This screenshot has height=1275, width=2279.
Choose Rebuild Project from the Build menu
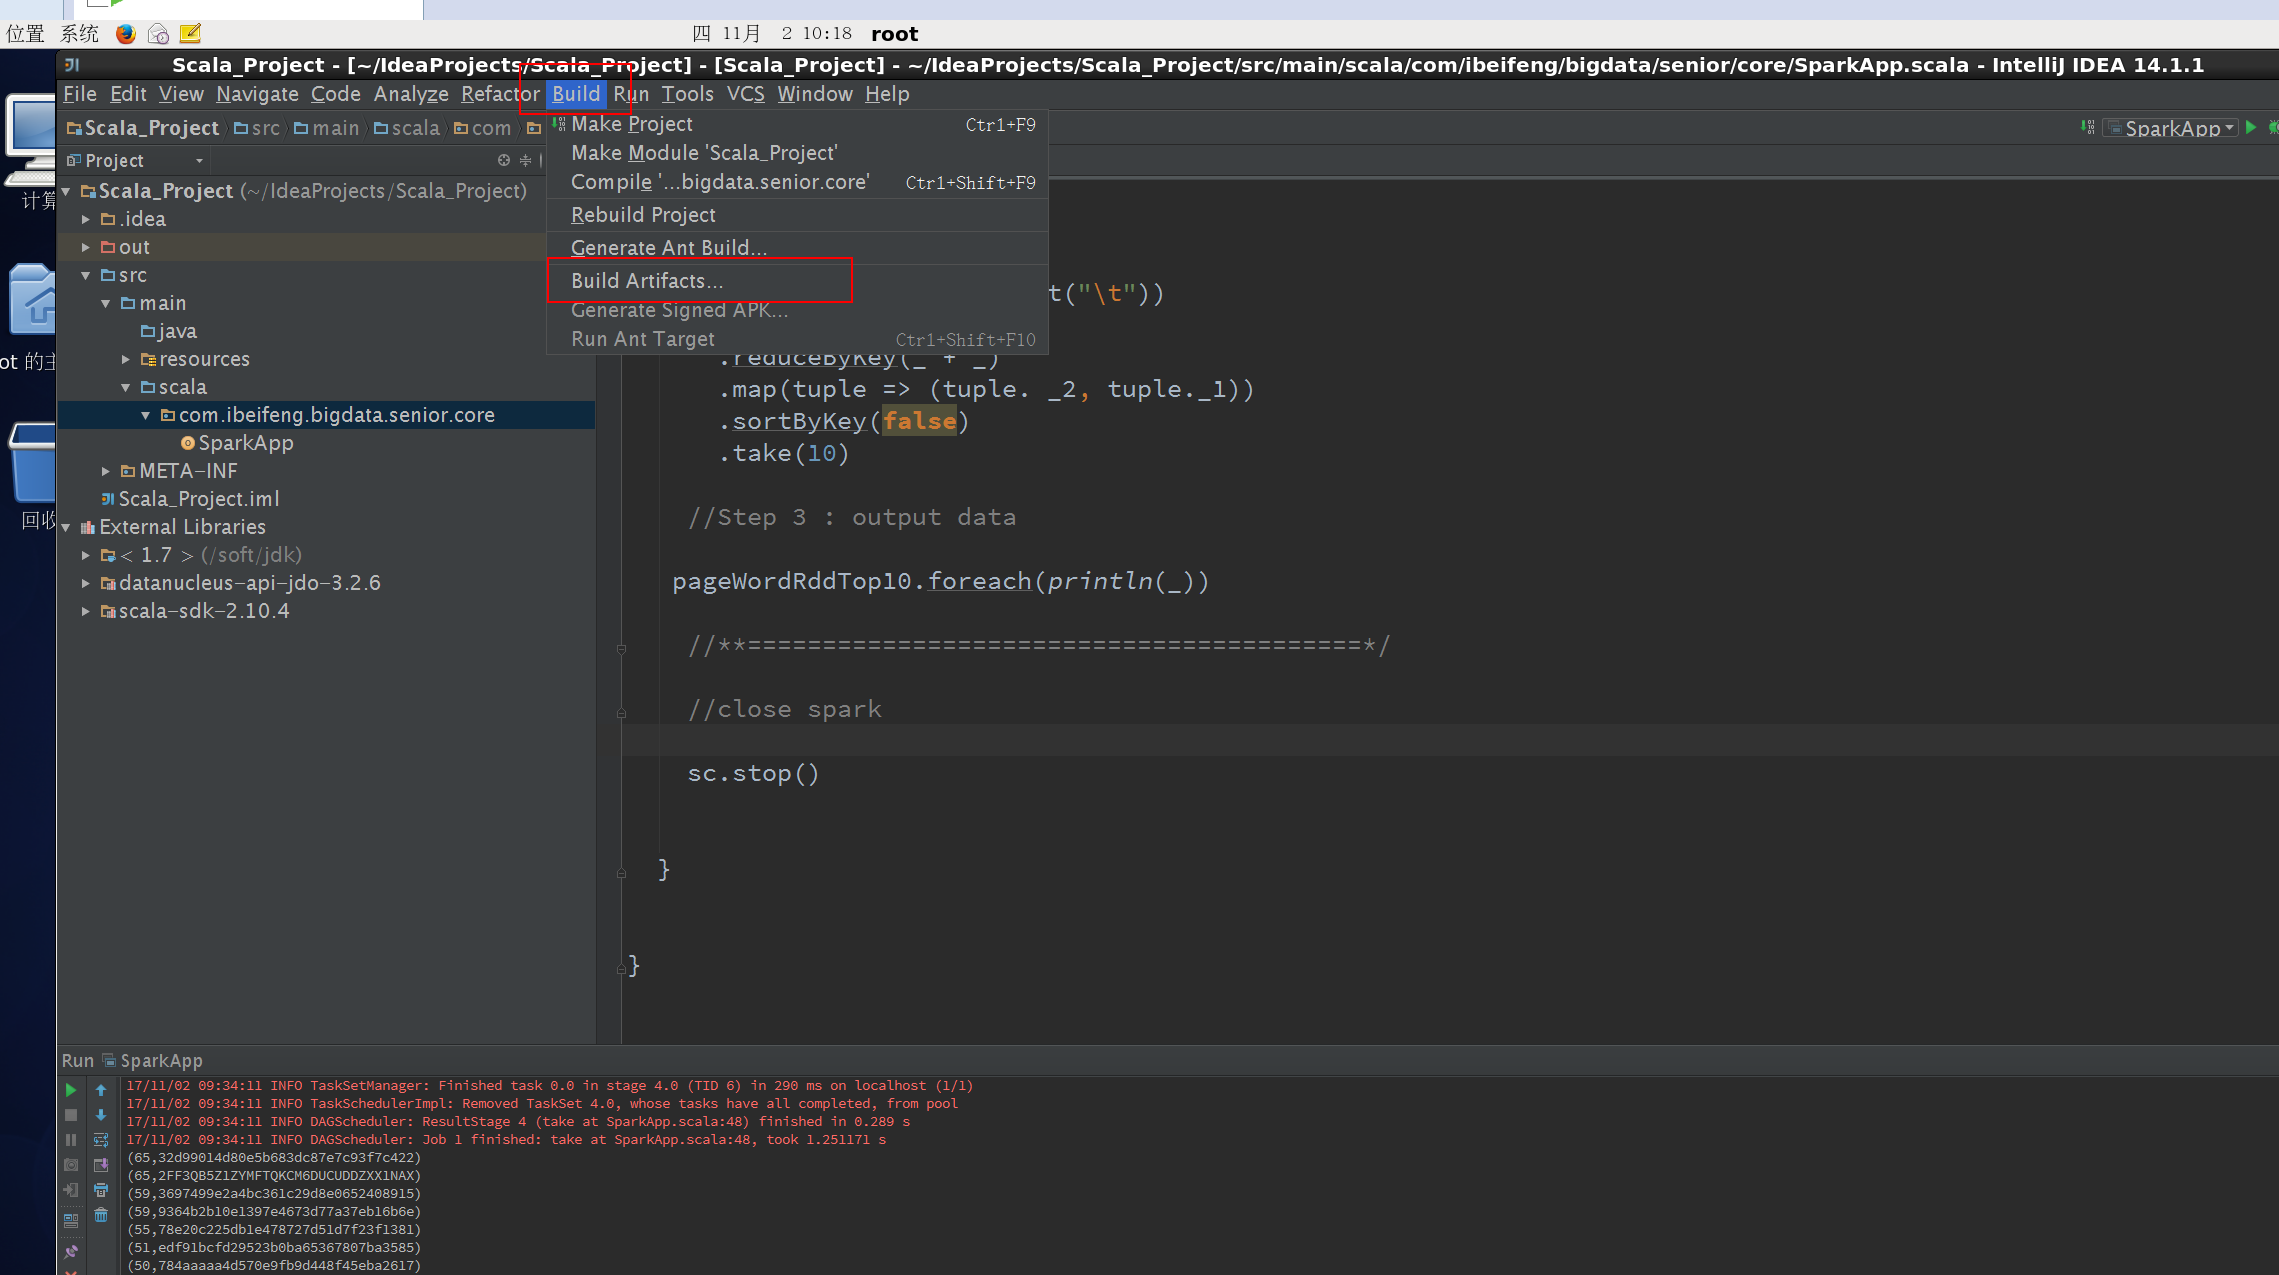tap(797, 215)
